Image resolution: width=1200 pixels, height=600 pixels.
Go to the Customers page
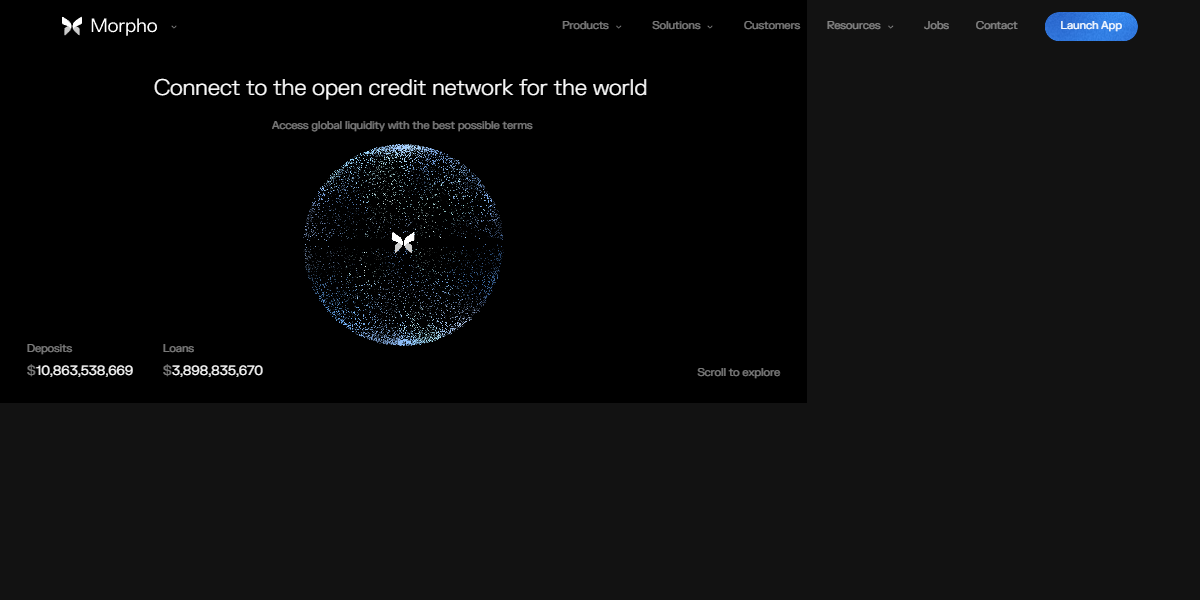click(772, 26)
